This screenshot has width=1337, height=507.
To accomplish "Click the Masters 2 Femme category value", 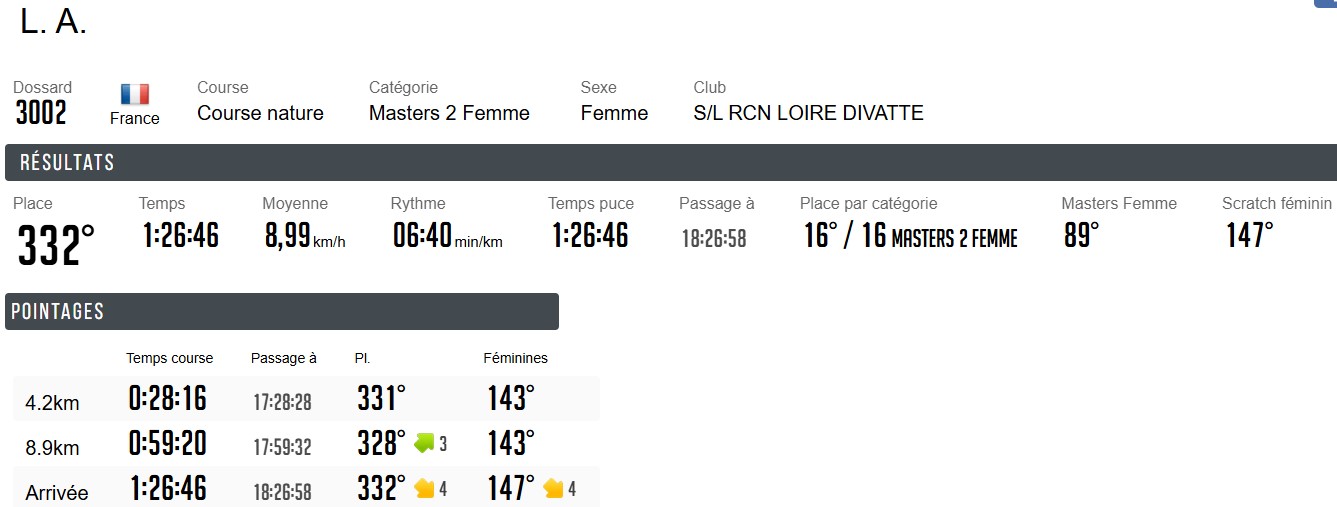I will [449, 113].
